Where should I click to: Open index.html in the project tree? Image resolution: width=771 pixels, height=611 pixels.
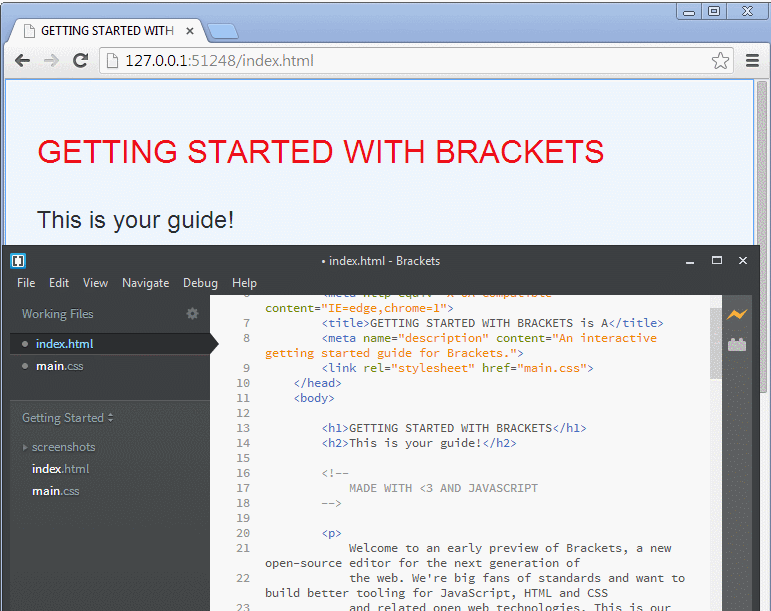click(60, 469)
